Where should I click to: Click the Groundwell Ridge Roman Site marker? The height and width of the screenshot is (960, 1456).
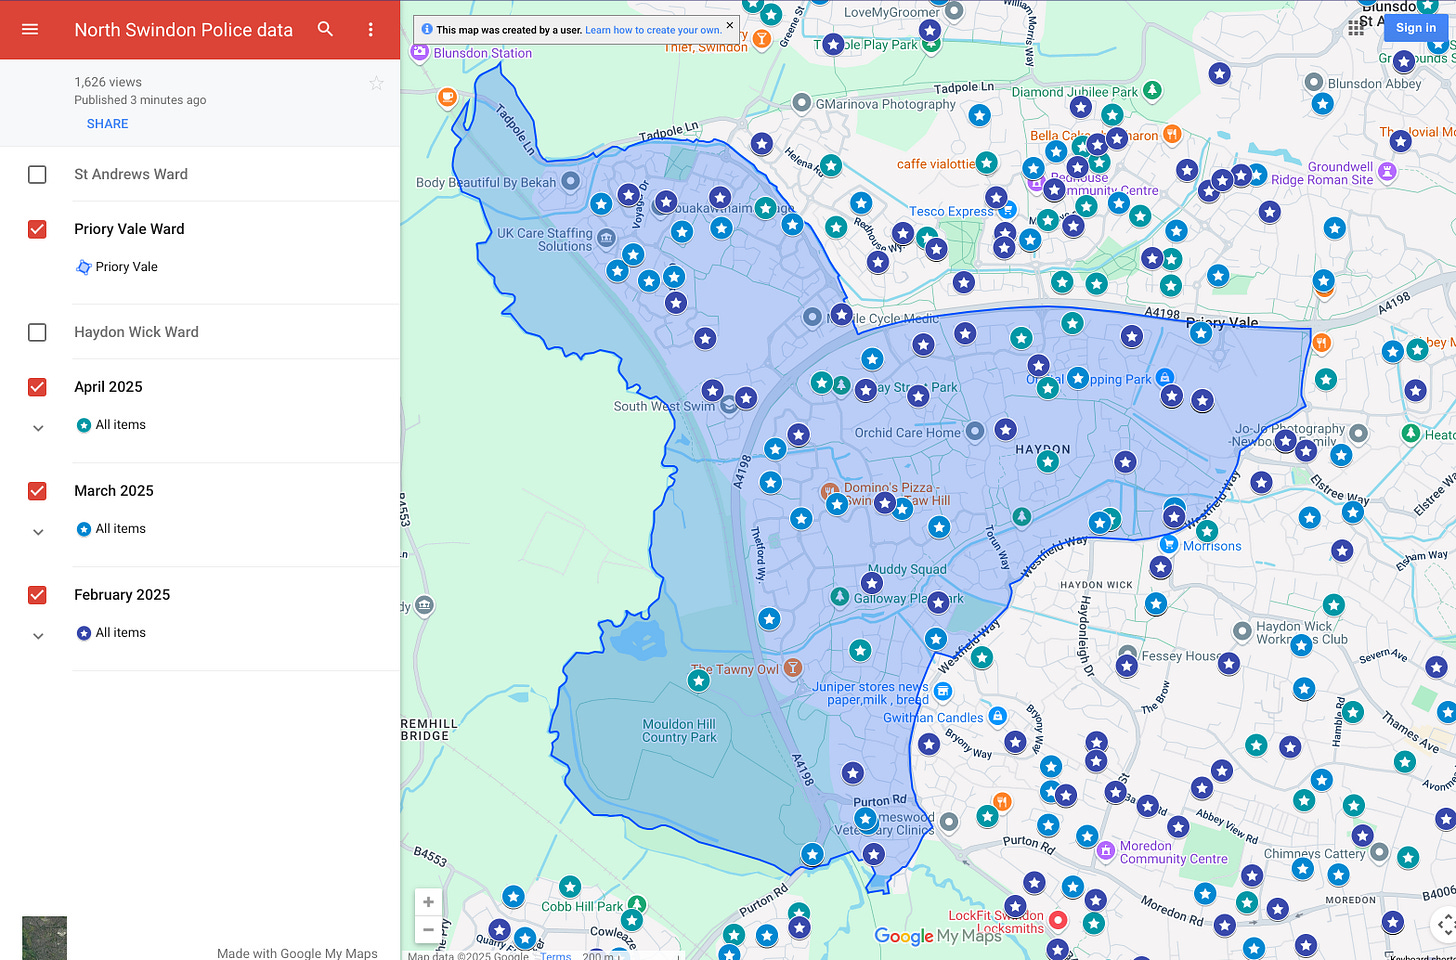pos(1387,172)
